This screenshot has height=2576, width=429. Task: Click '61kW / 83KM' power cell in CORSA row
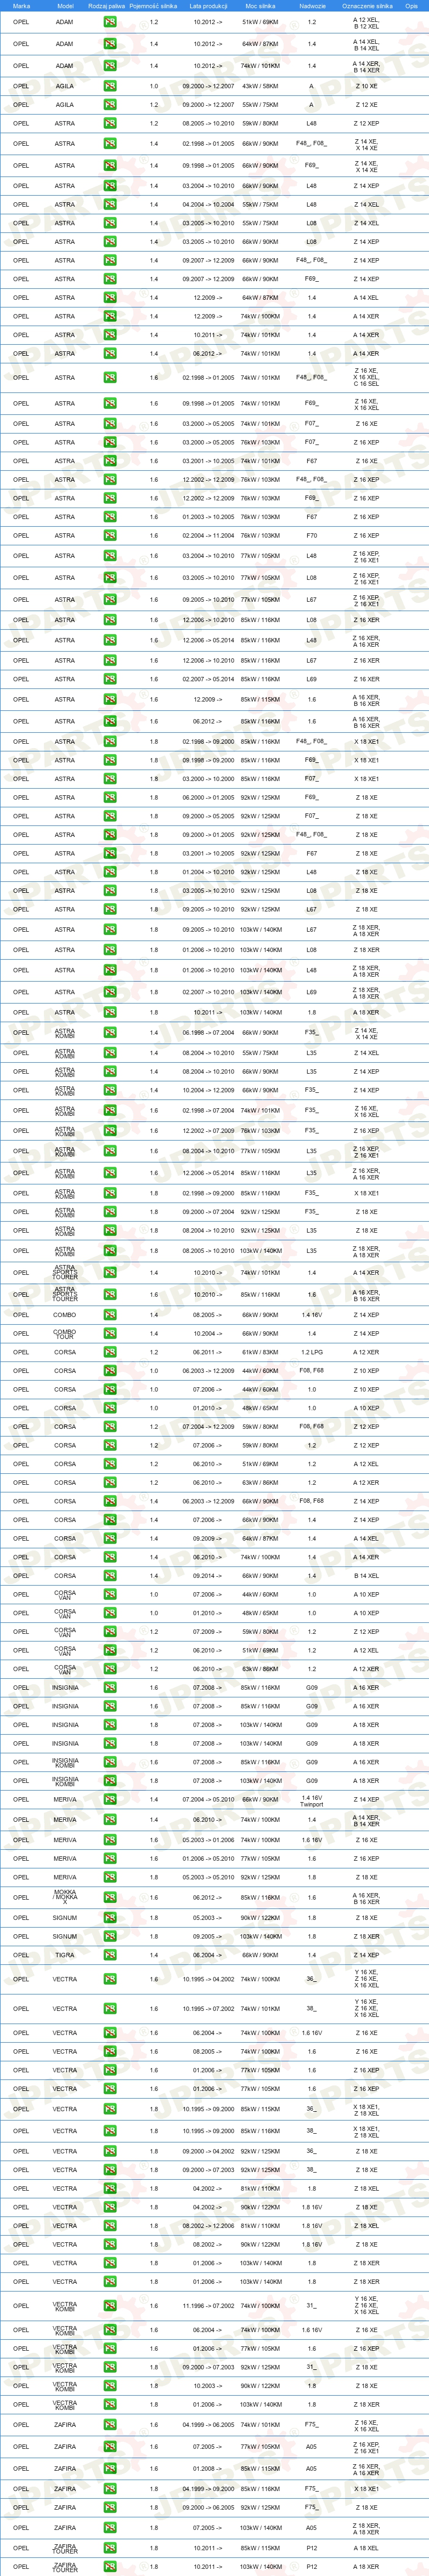(260, 1352)
